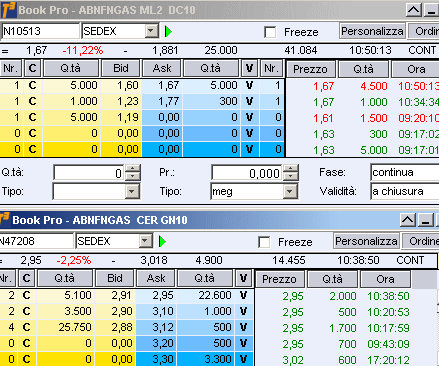
Task: Click the C buy button on bid 2,88 row
Action: tap(26, 327)
